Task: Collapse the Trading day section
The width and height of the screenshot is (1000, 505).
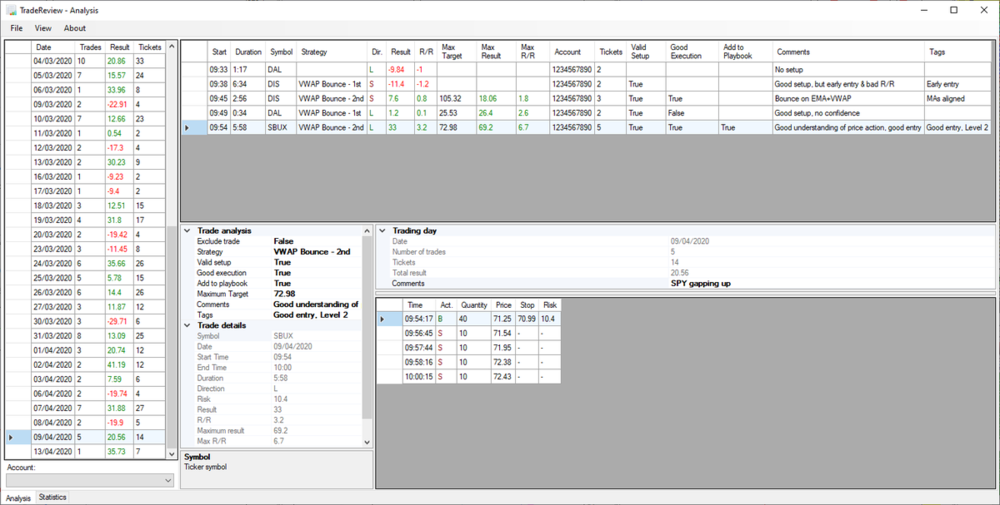Action: click(x=382, y=231)
